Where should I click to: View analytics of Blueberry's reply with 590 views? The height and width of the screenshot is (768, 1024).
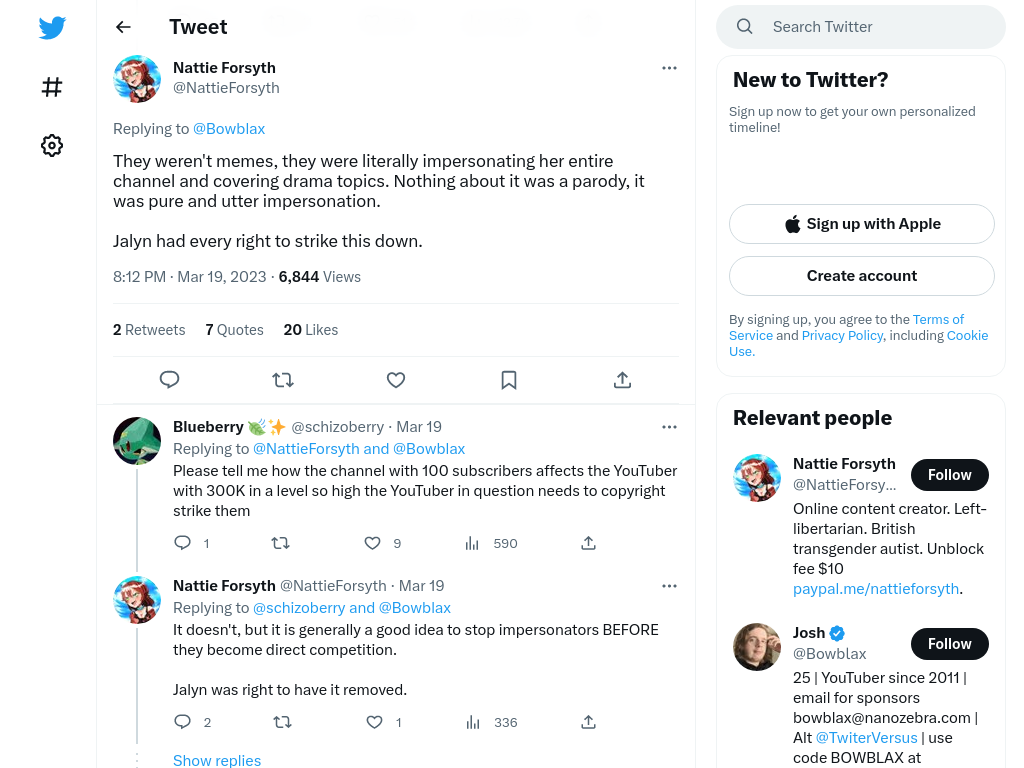click(491, 543)
